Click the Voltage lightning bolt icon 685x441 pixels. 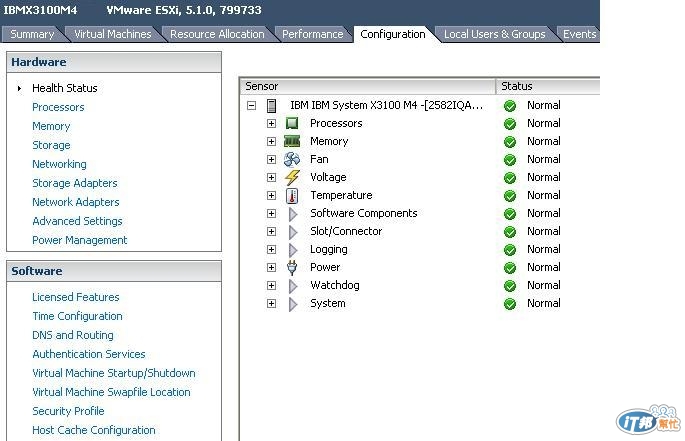pyautogui.click(x=292, y=177)
